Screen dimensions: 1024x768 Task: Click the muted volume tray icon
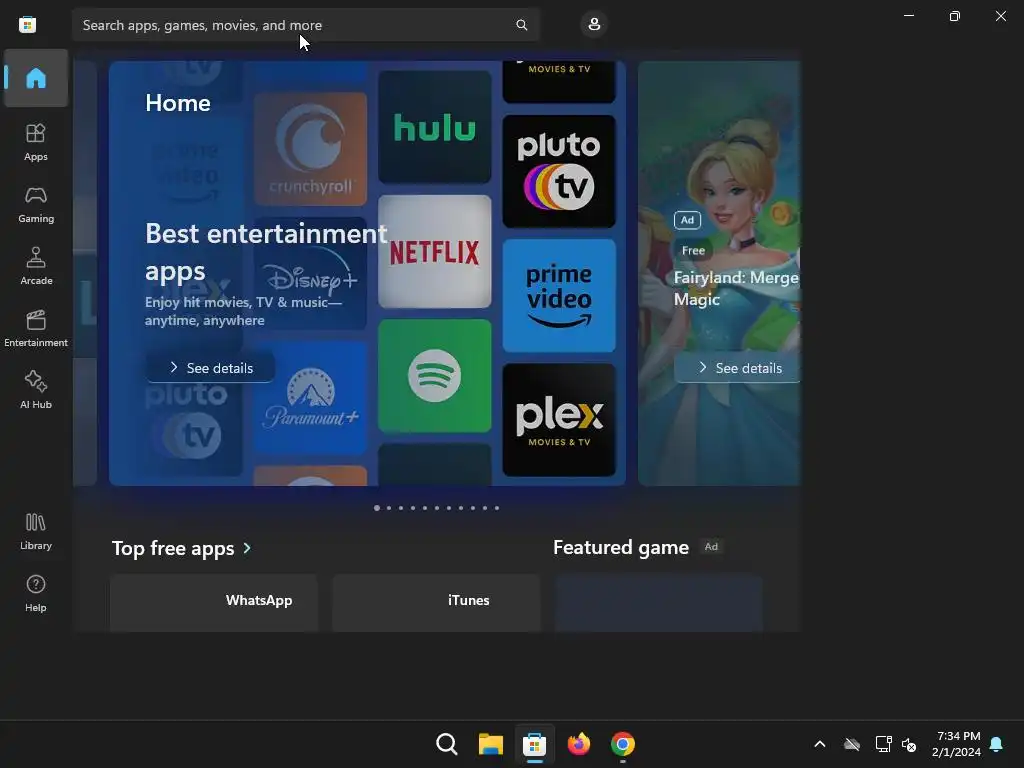(909, 744)
